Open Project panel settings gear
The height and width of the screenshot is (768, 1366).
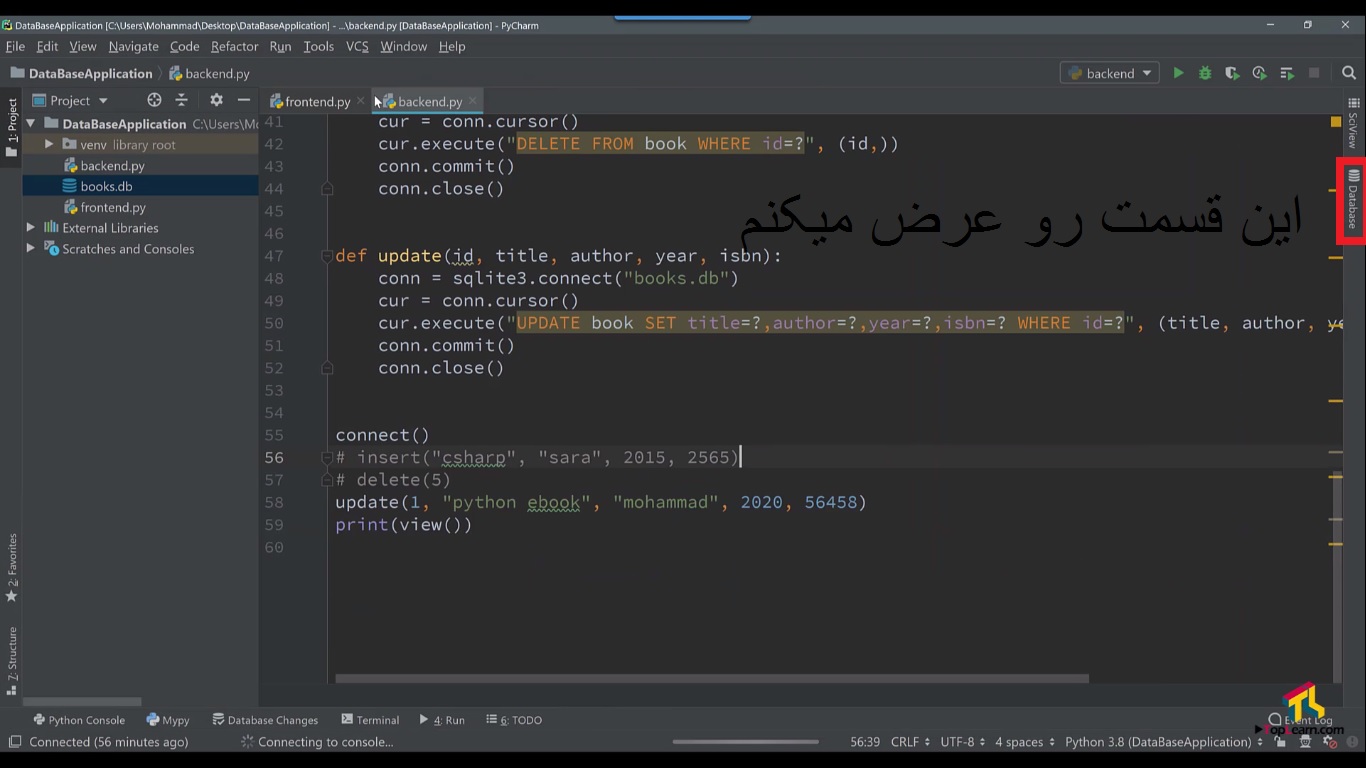[216, 100]
